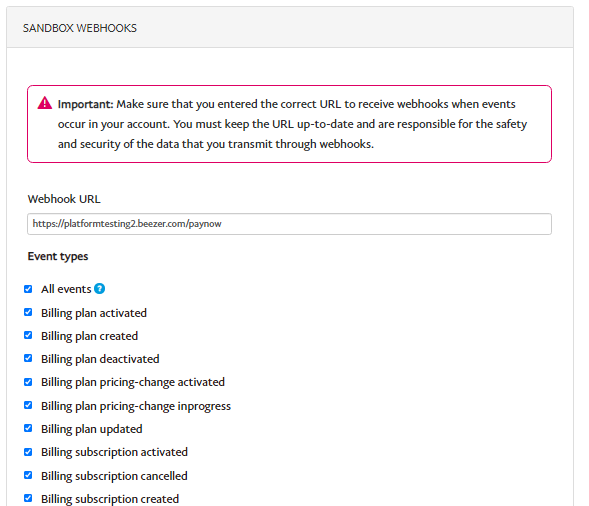Click the Important warning message text
The width and height of the screenshot is (589, 506).
(292, 124)
